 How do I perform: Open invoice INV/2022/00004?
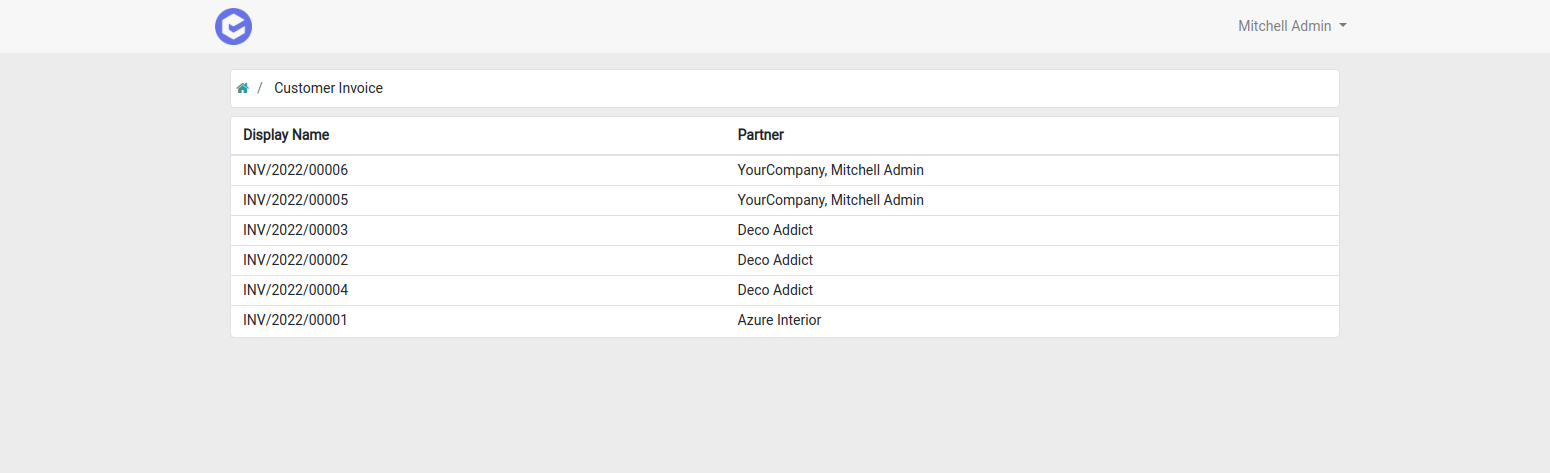[x=295, y=290]
